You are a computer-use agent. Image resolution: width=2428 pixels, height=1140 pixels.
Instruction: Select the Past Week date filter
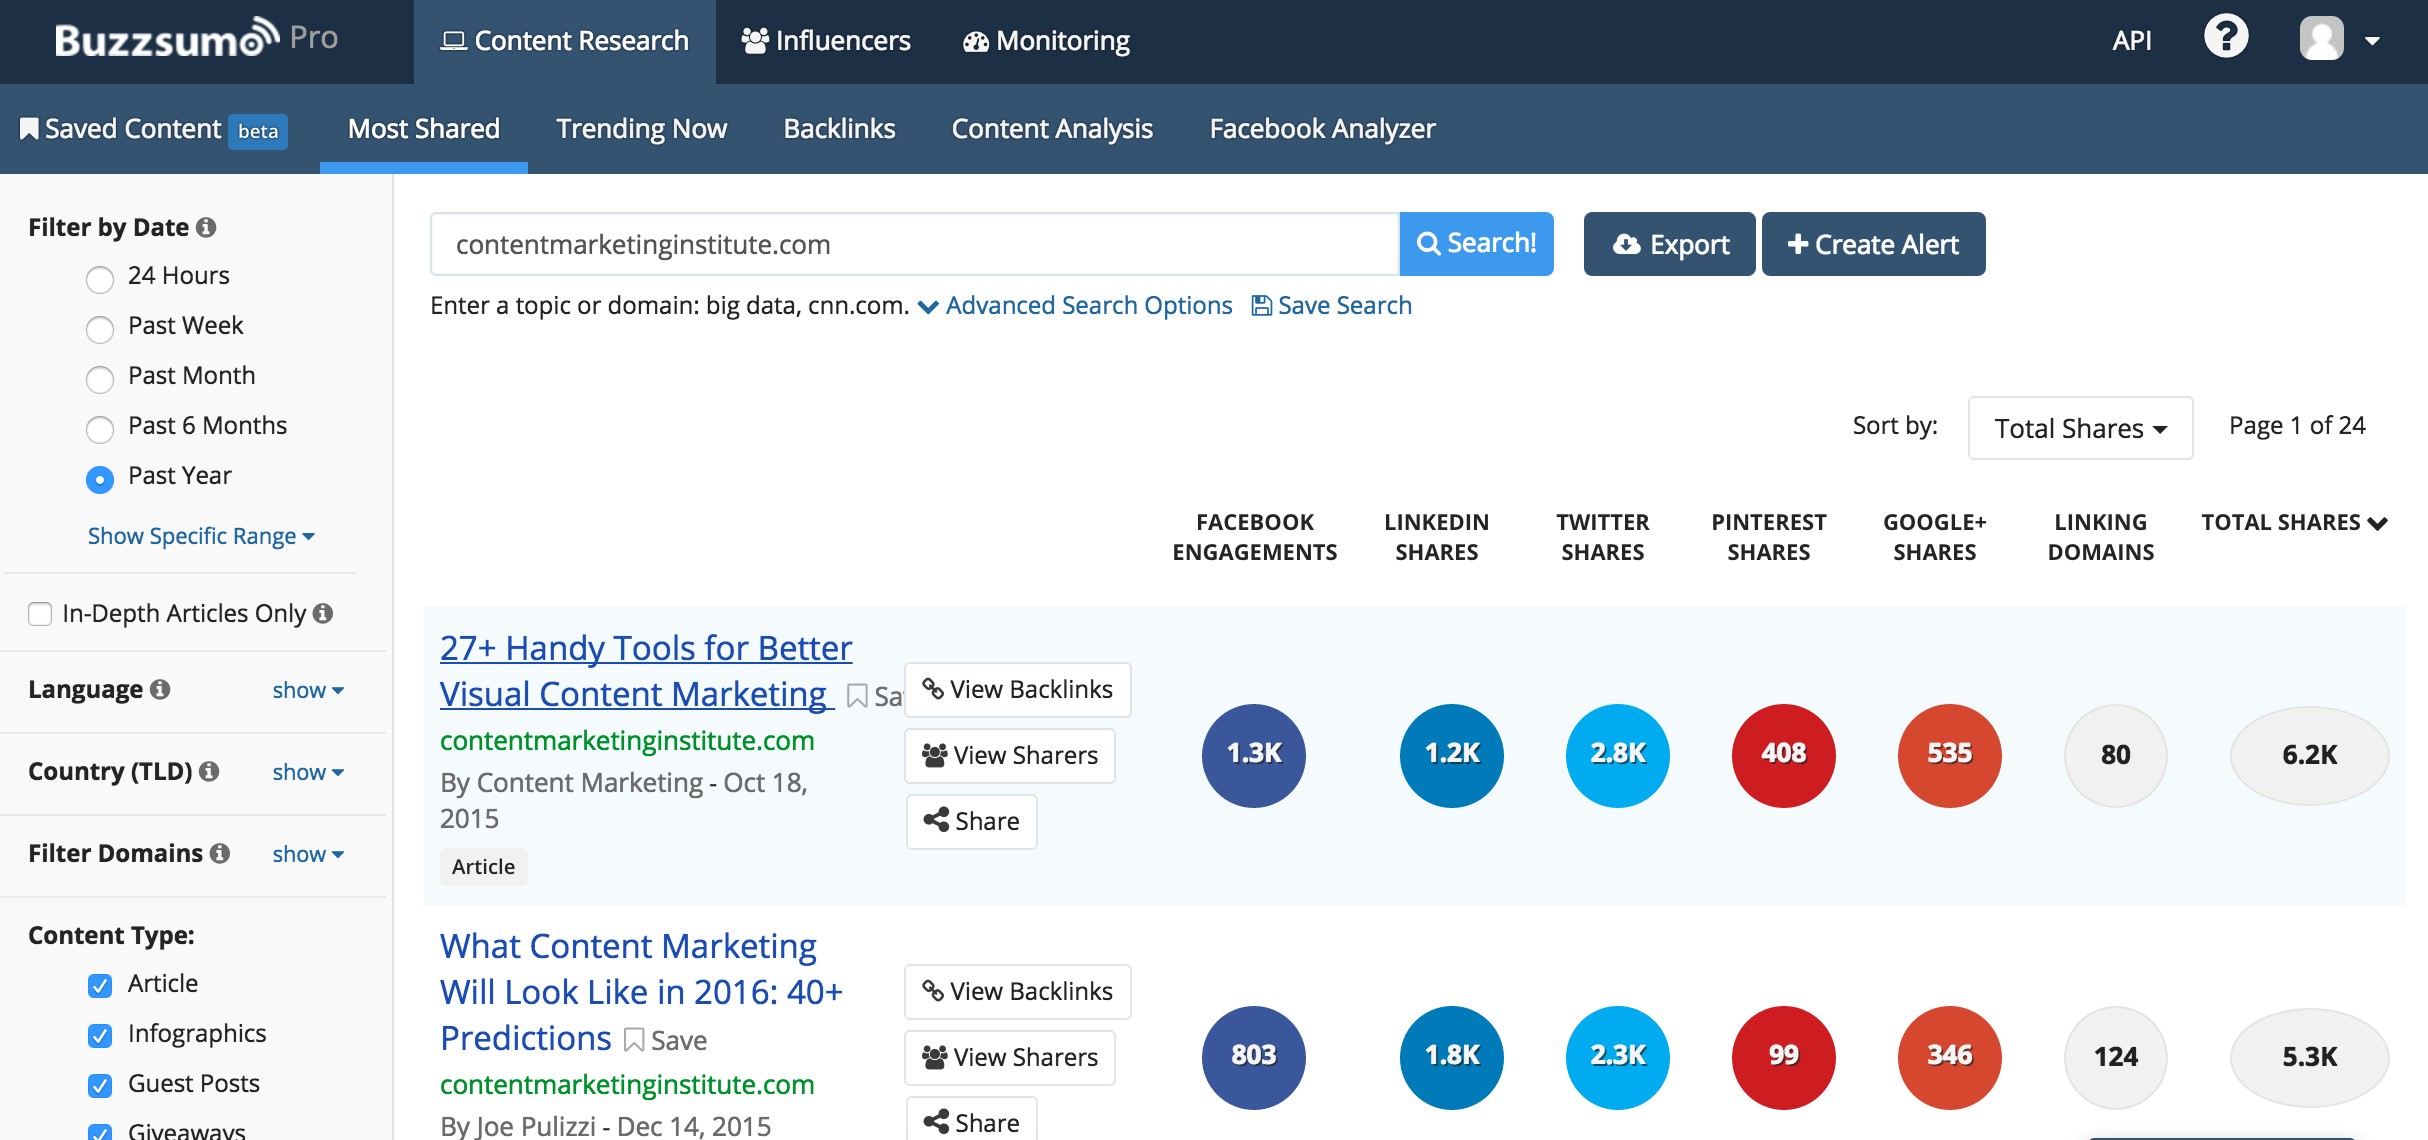100,328
